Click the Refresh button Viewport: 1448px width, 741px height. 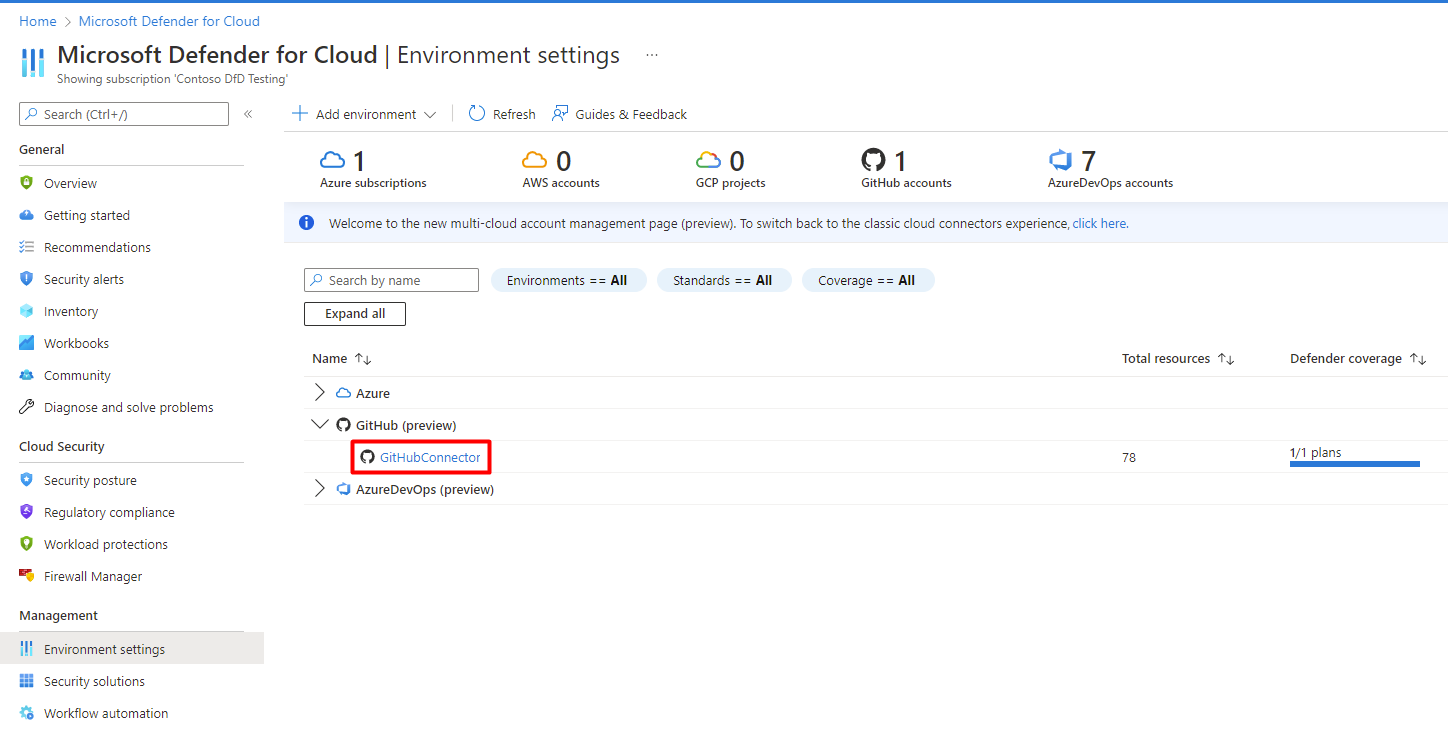click(x=501, y=114)
